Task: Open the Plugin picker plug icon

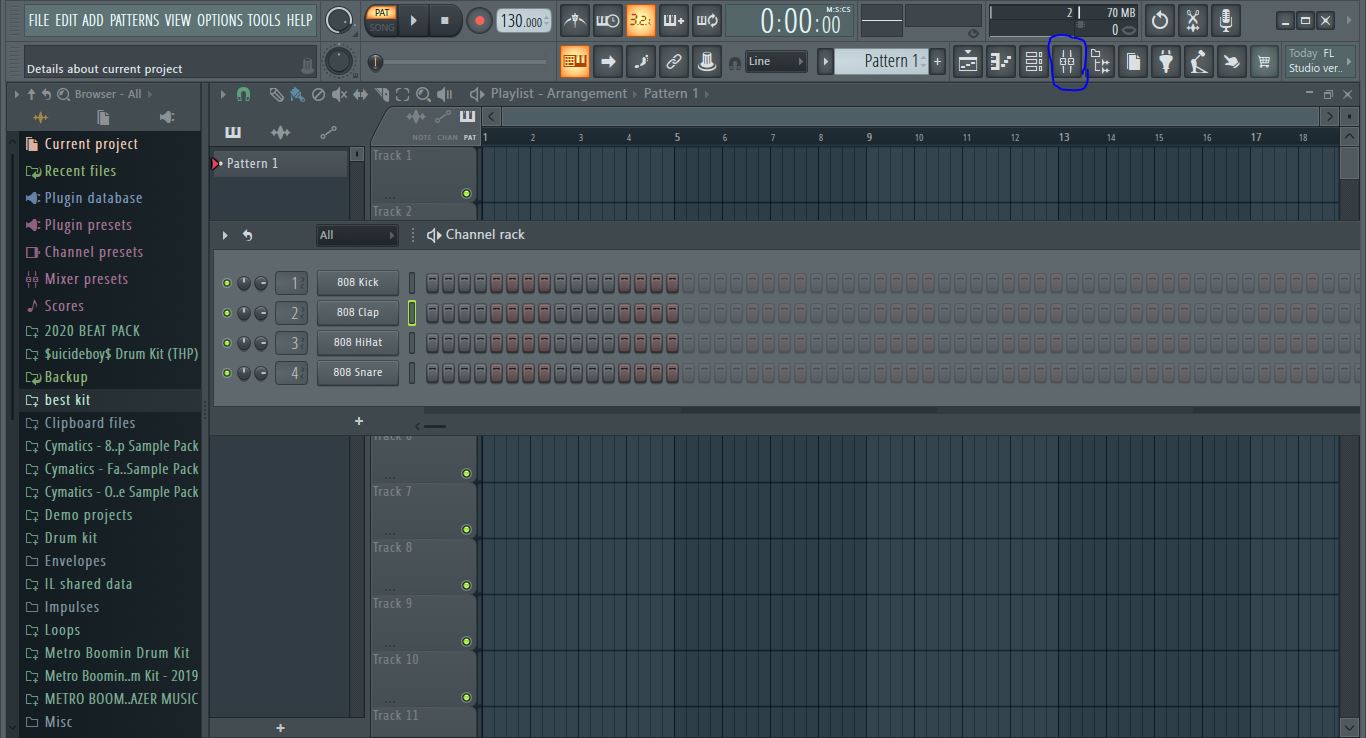Action: click(x=1165, y=62)
